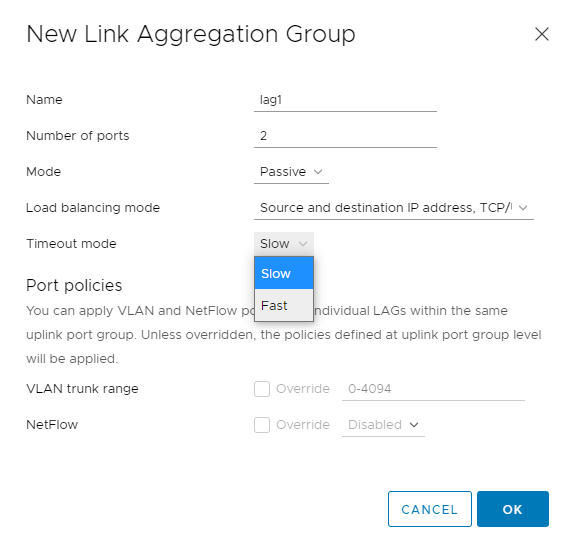Click the CANCEL button
This screenshot has width=572, height=537.
430,509
